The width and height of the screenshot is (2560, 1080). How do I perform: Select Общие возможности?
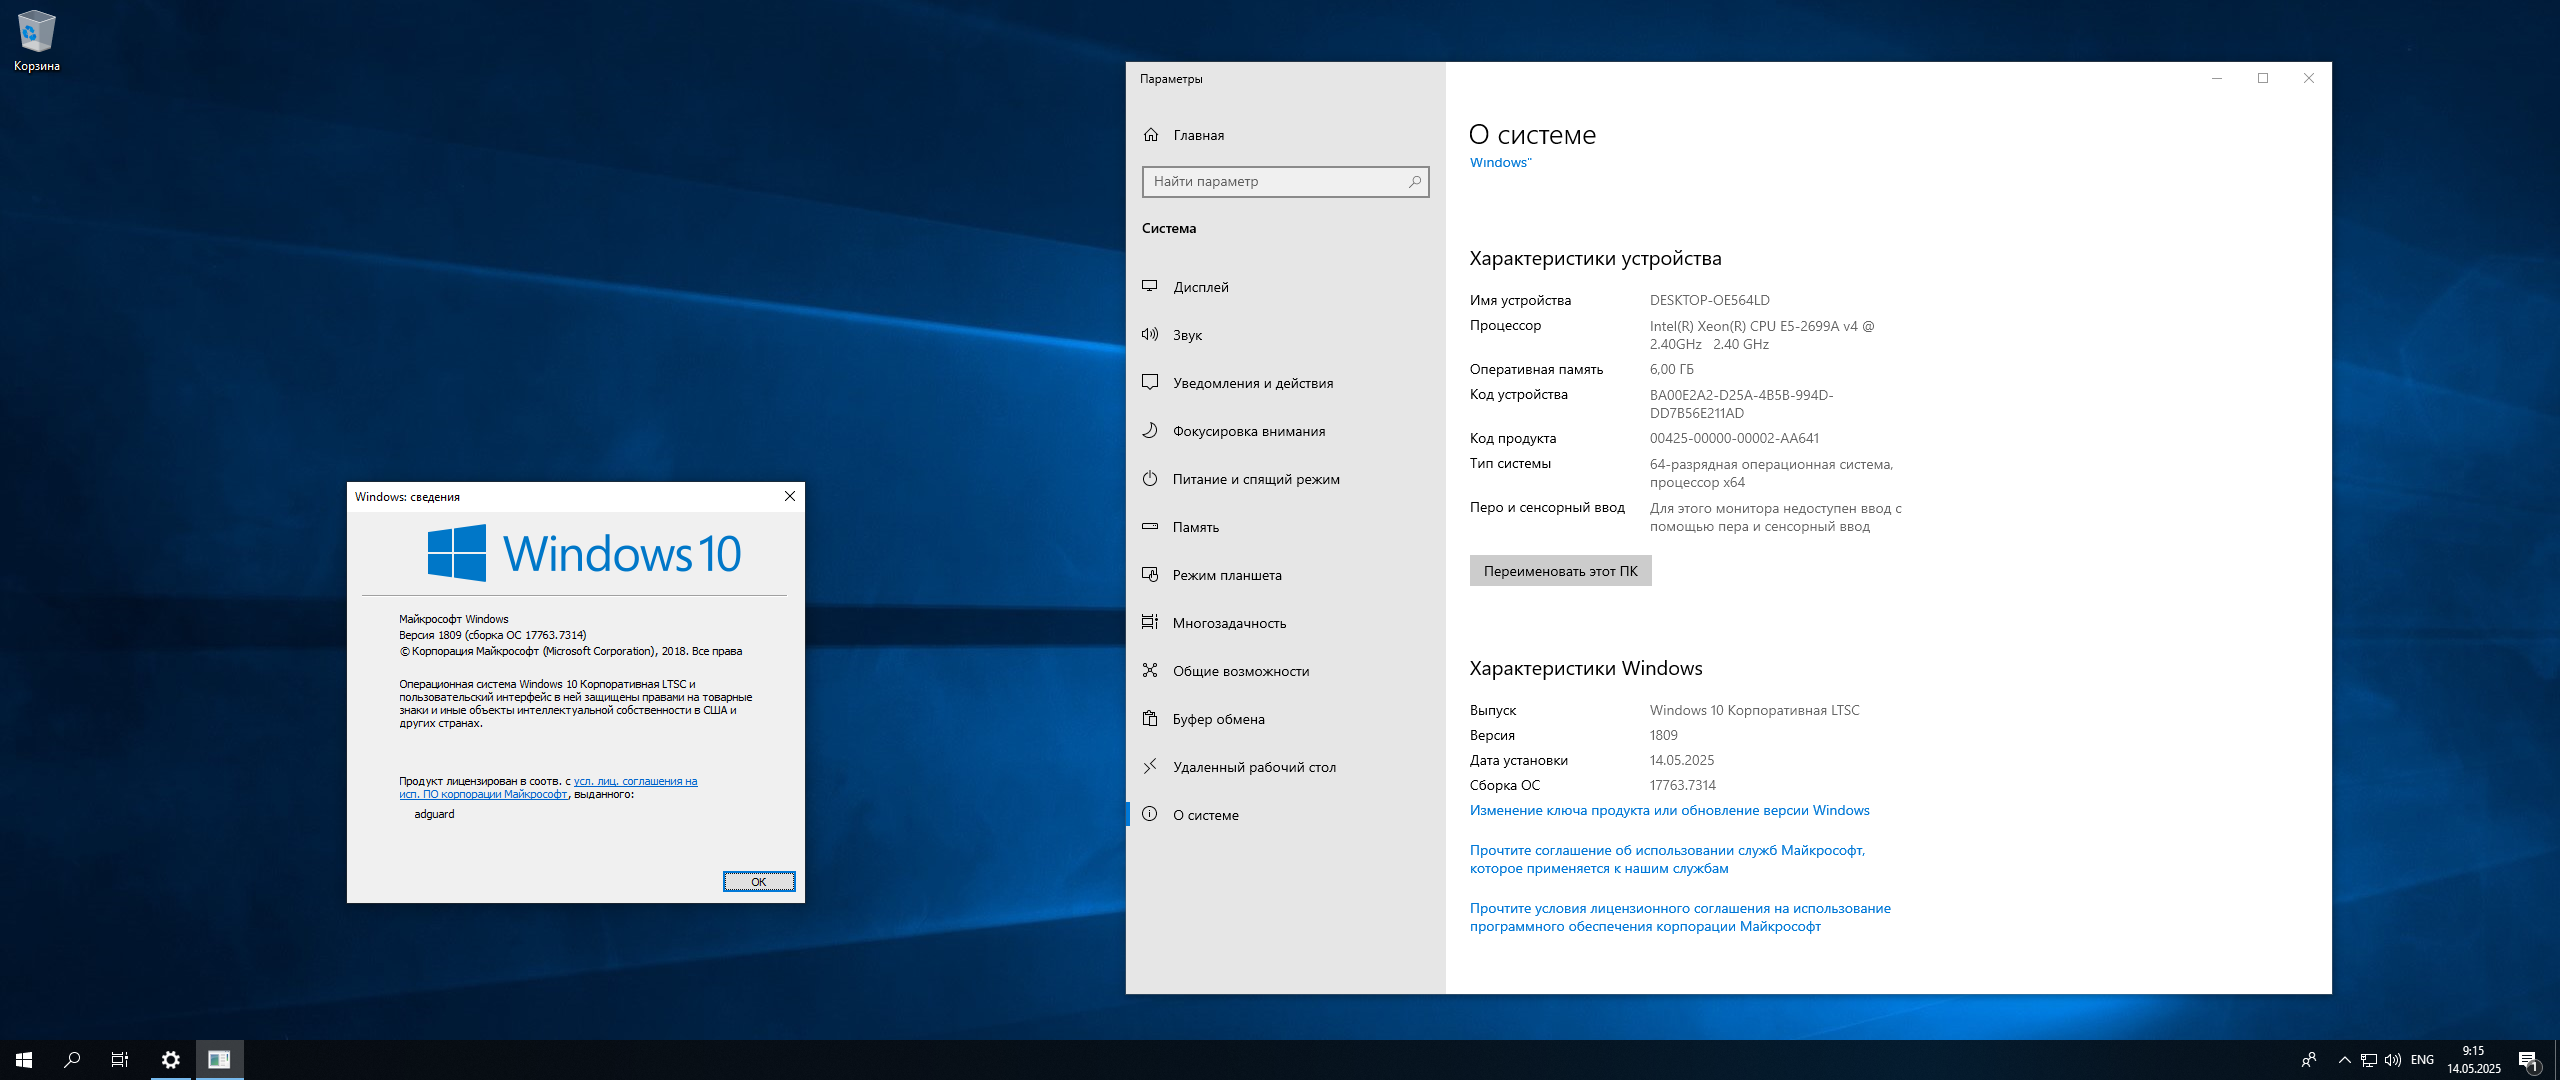coord(1286,671)
